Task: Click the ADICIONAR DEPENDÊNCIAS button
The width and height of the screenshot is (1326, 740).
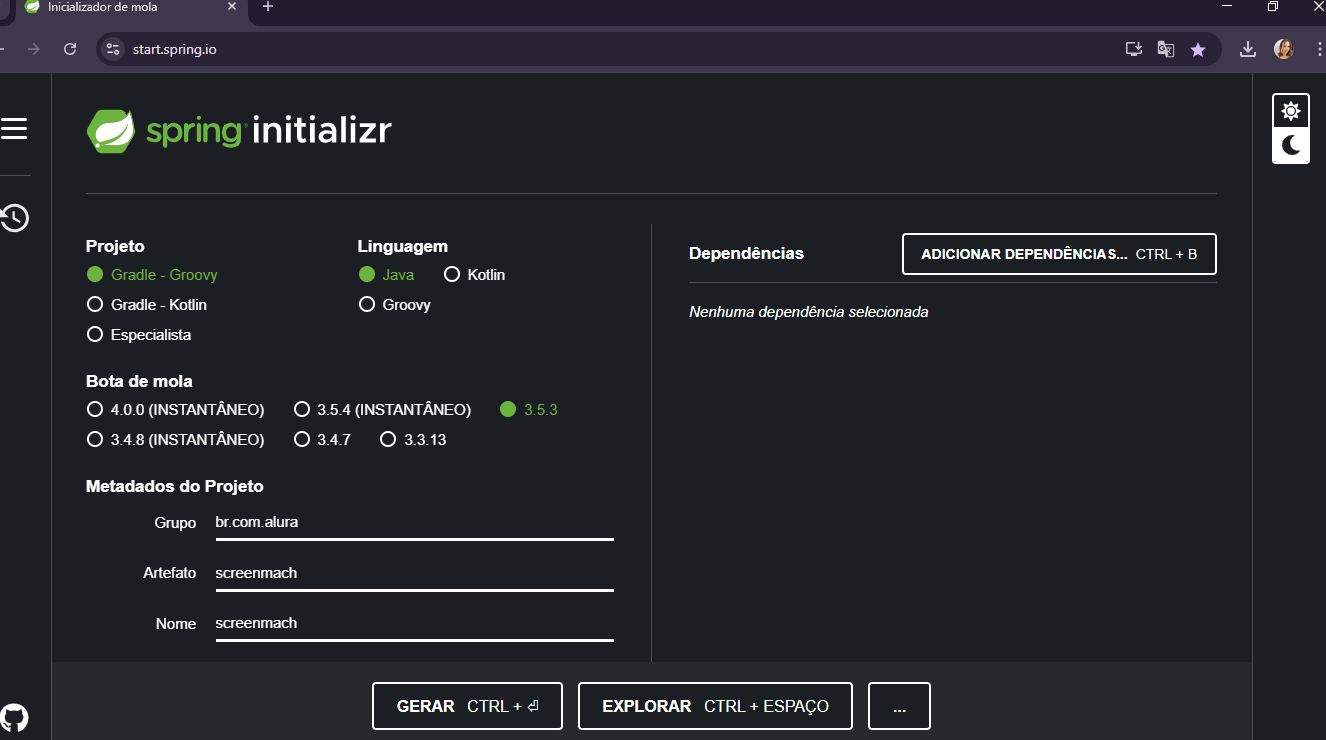Action: [x=1059, y=254]
